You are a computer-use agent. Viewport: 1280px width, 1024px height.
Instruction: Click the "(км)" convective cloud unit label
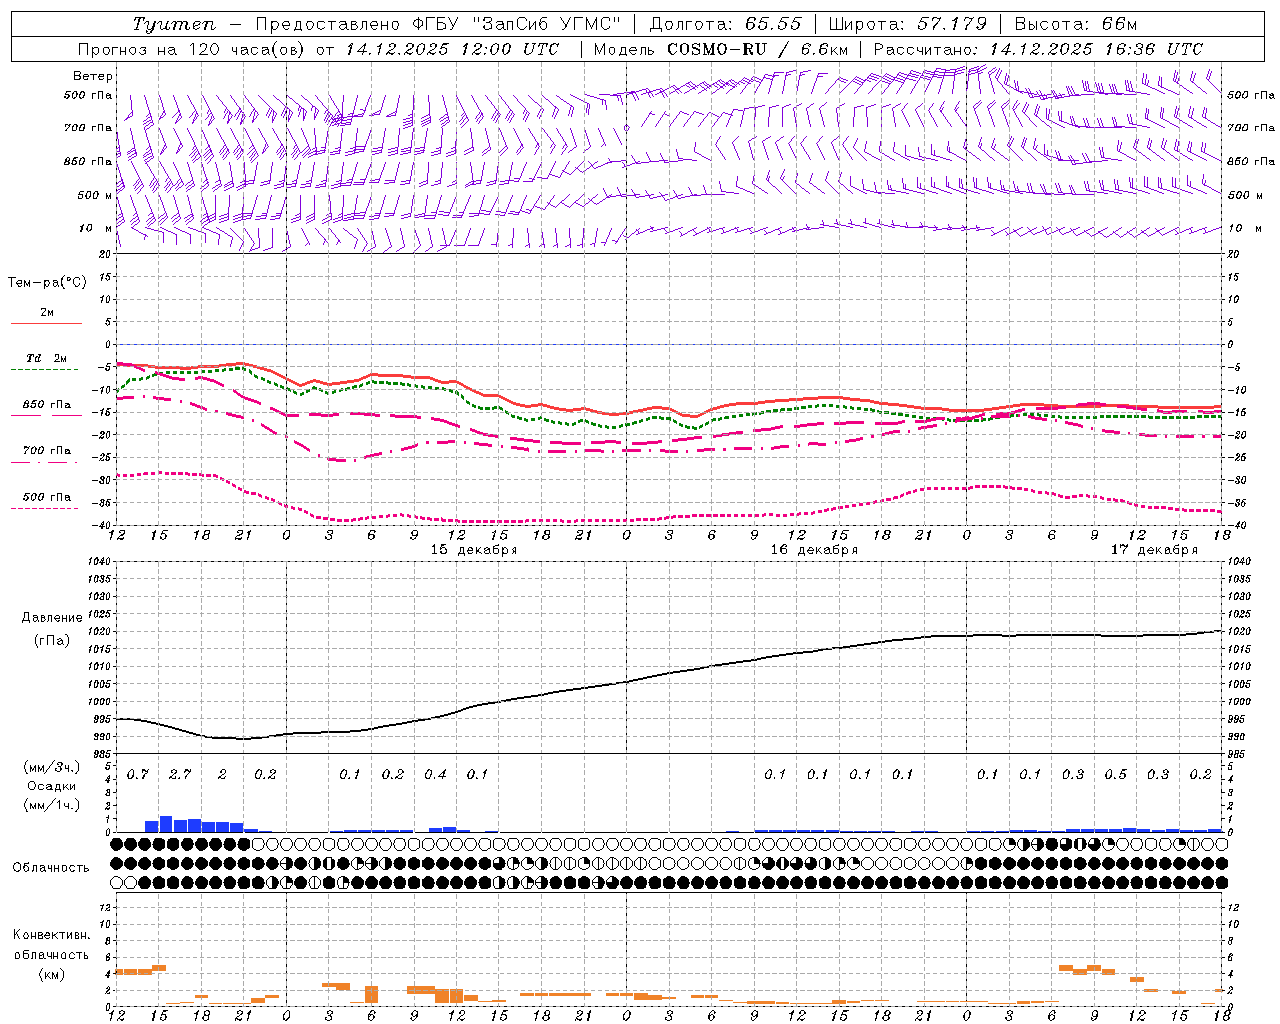click(51, 974)
